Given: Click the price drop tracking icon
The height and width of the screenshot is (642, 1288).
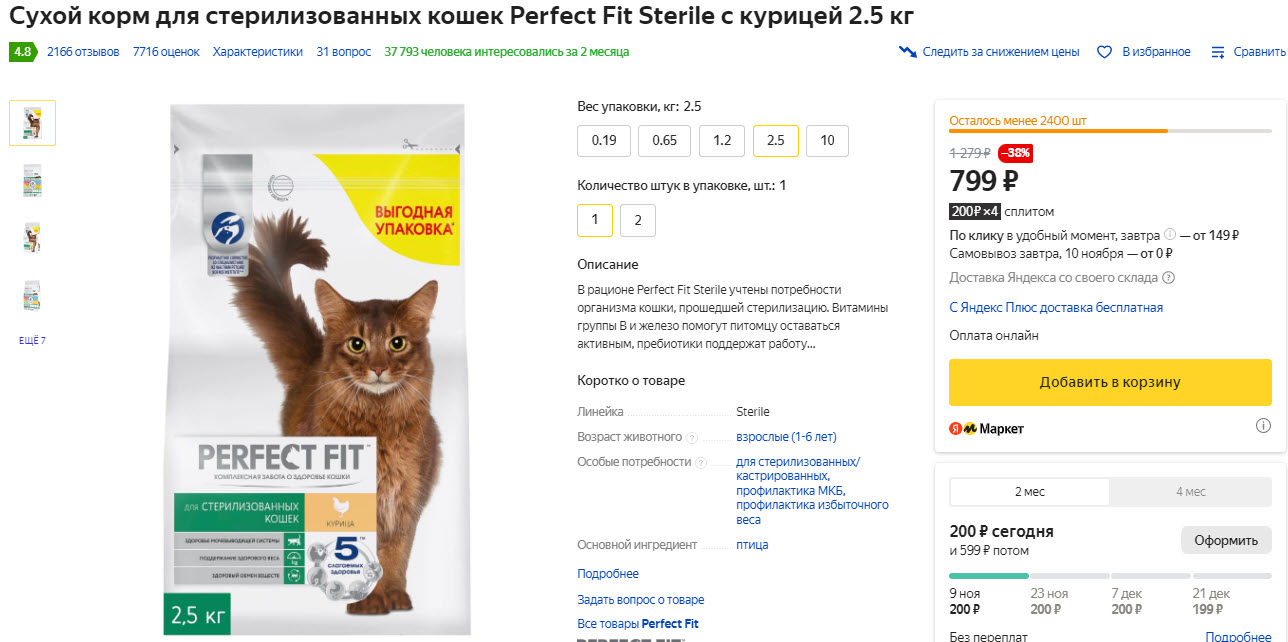Looking at the screenshot, I should tap(908, 51).
